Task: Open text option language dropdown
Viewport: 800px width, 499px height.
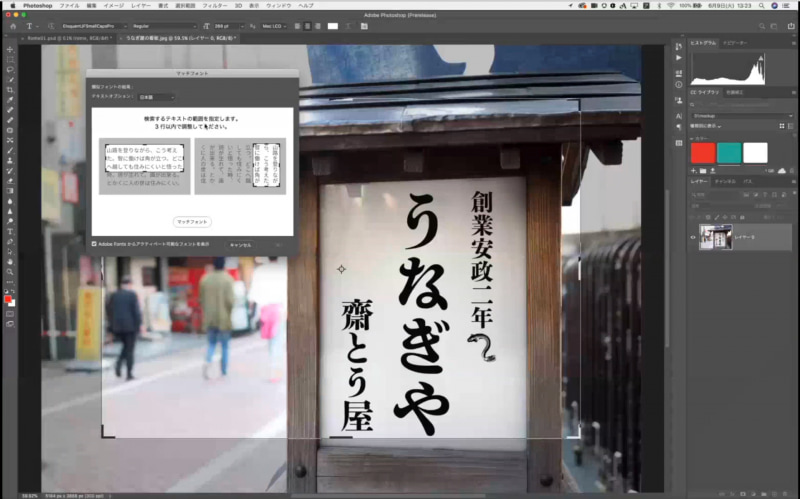Action: coord(157,97)
